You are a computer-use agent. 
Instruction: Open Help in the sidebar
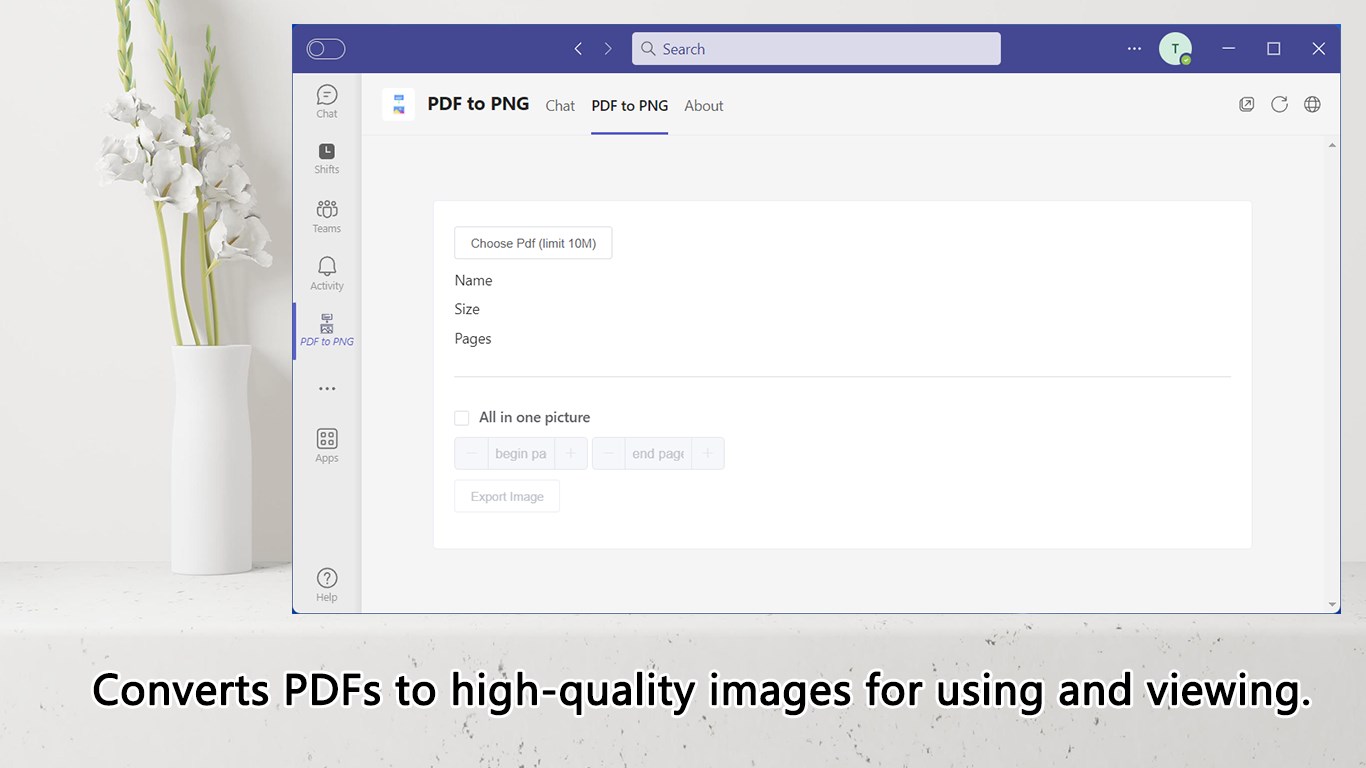click(327, 584)
